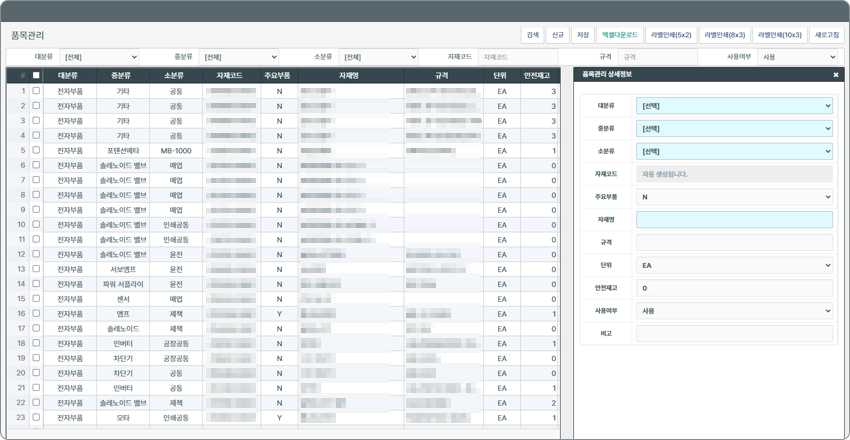
Task: Open the 중분류 filter dropdown in search bar
Action: 239,57
